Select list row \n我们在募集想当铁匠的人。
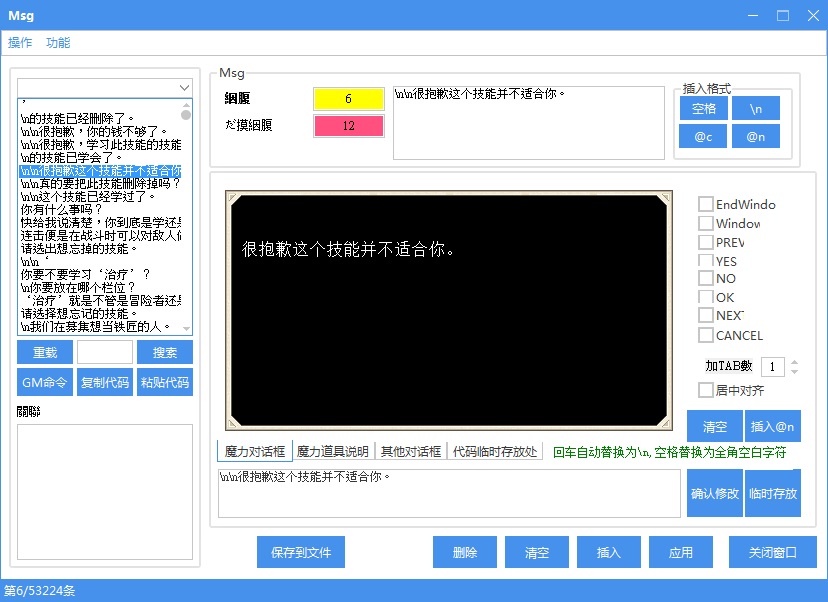The width and height of the screenshot is (828, 602). click(x=100, y=326)
